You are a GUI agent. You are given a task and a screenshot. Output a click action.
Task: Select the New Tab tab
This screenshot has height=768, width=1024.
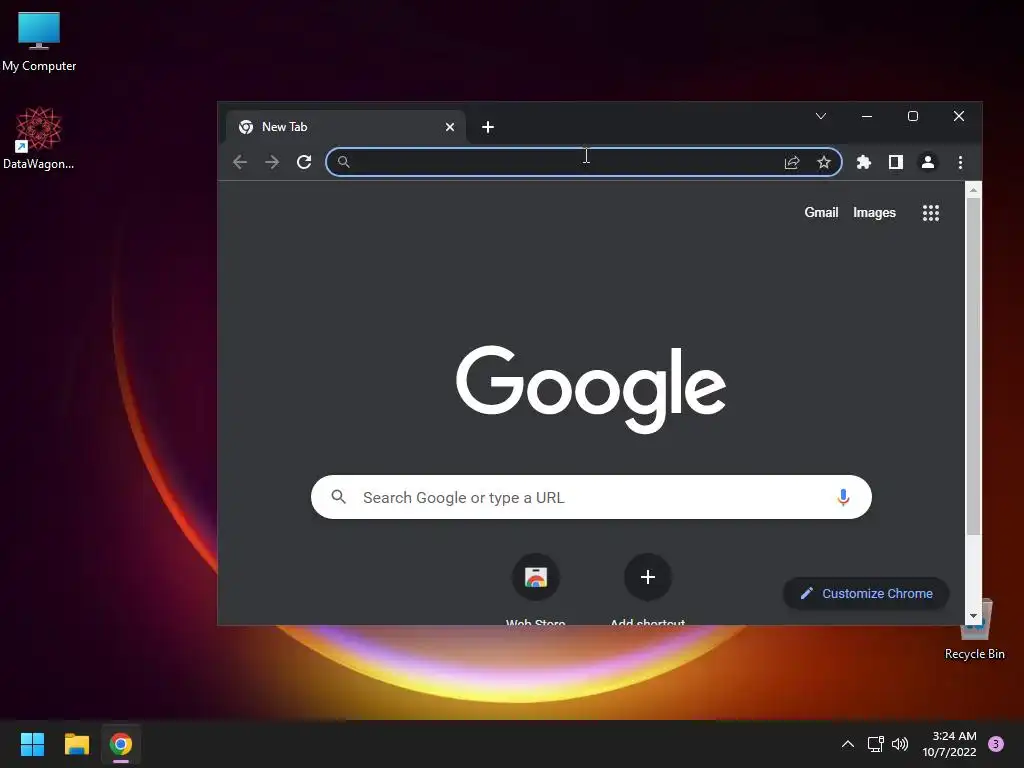(x=345, y=127)
